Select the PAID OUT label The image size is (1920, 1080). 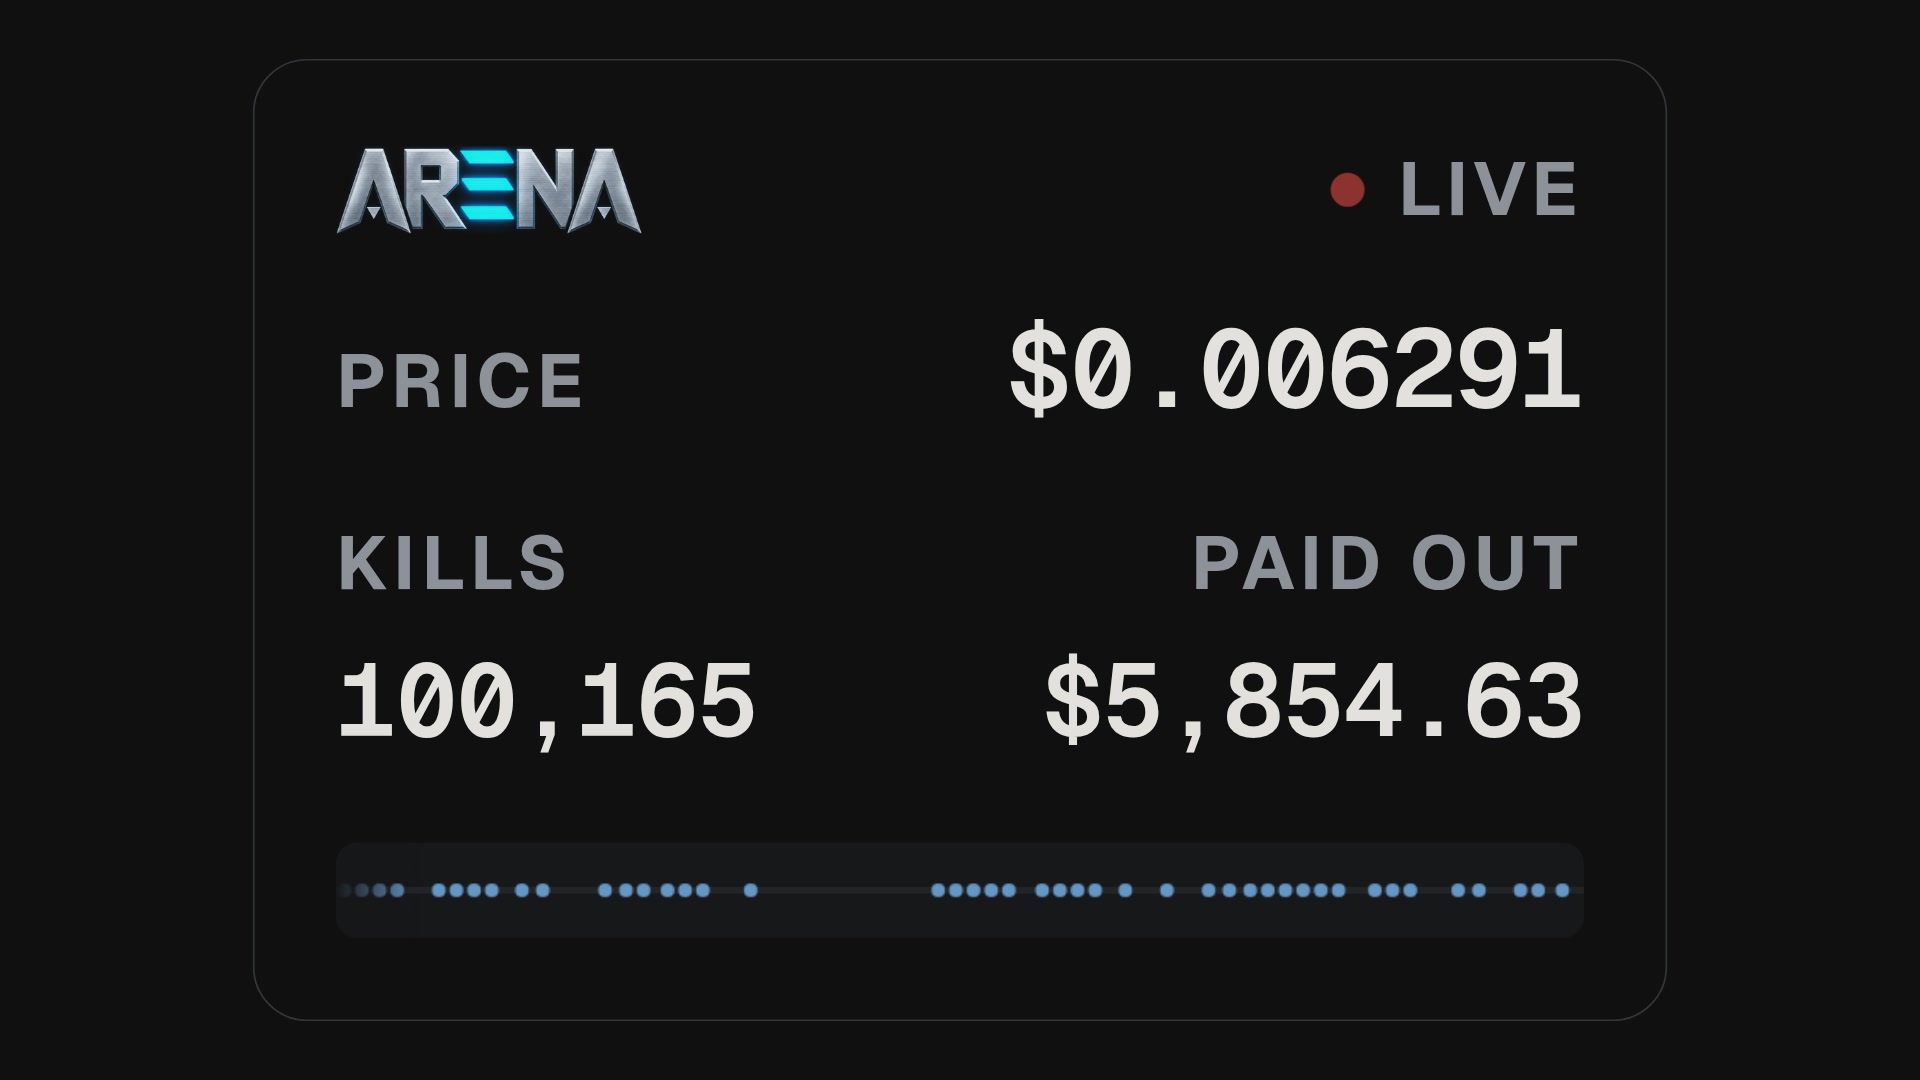coord(1386,563)
